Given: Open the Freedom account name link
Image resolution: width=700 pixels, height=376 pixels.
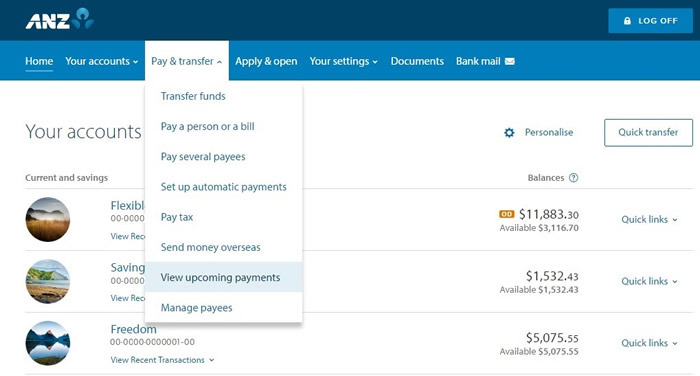Looking at the screenshot, I should [133, 329].
